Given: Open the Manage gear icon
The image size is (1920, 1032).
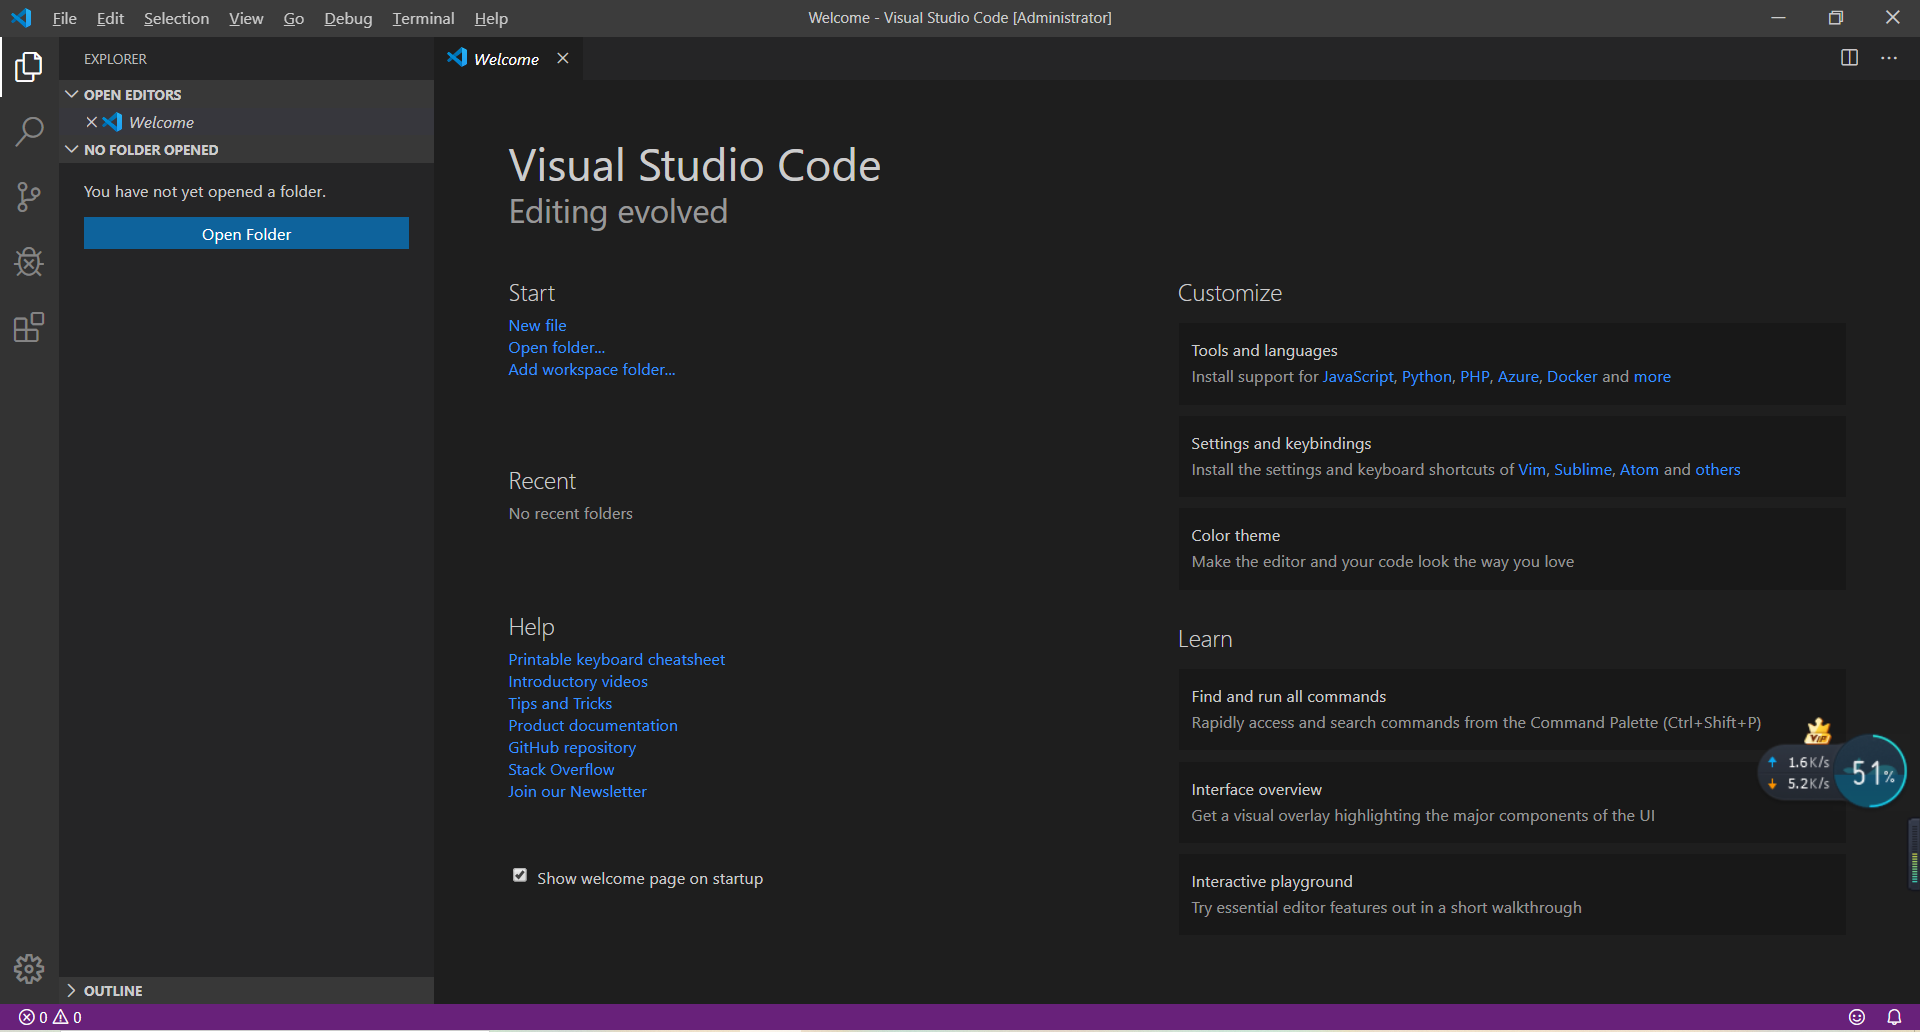Looking at the screenshot, I should click(29, 968).
